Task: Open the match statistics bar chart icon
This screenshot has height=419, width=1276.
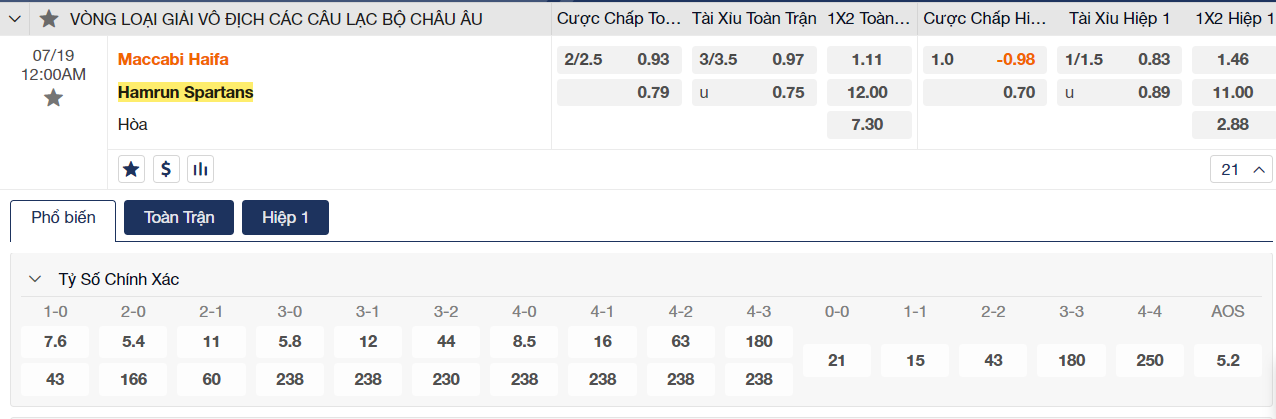Action: 201,169
